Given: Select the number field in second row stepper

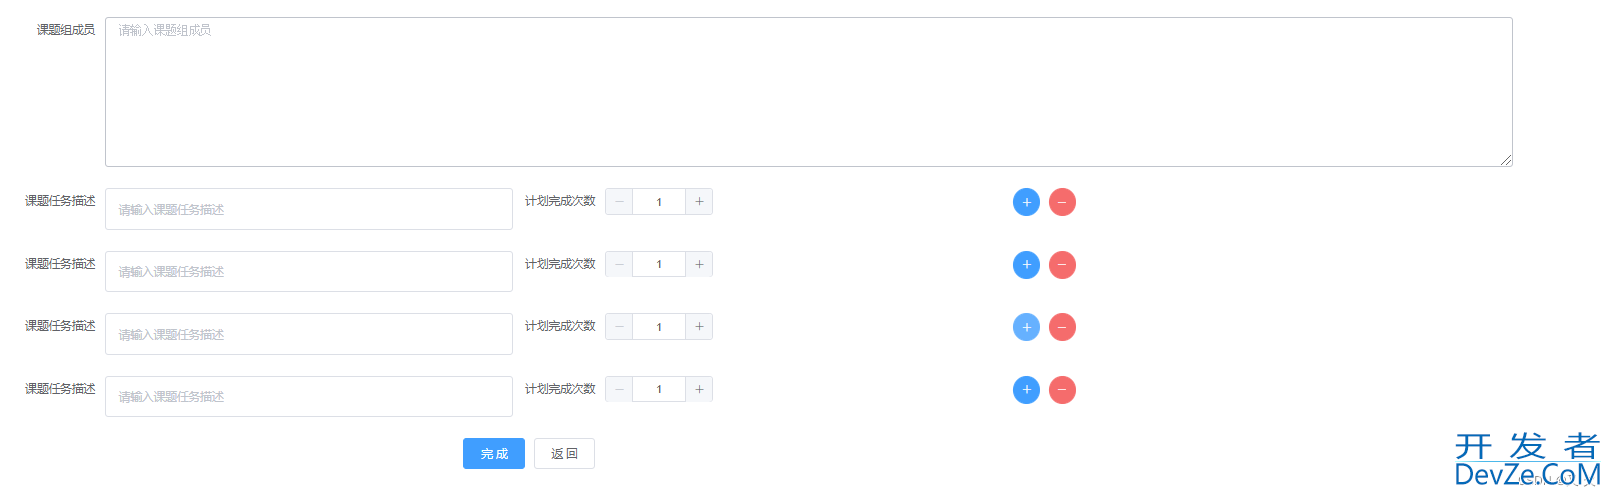Looking at the screenshot, I should click(659, 264).
